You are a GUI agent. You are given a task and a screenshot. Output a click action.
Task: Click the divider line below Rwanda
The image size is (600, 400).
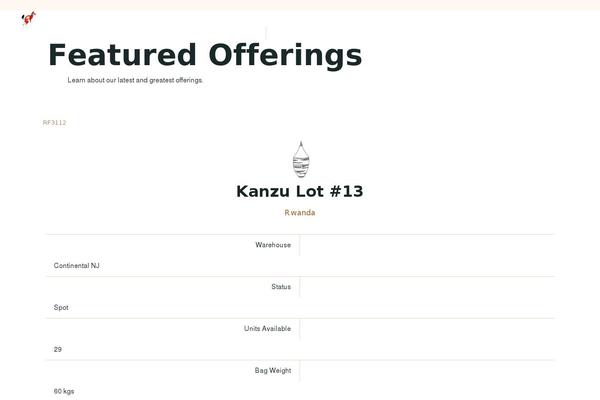(x=300, y=234)
